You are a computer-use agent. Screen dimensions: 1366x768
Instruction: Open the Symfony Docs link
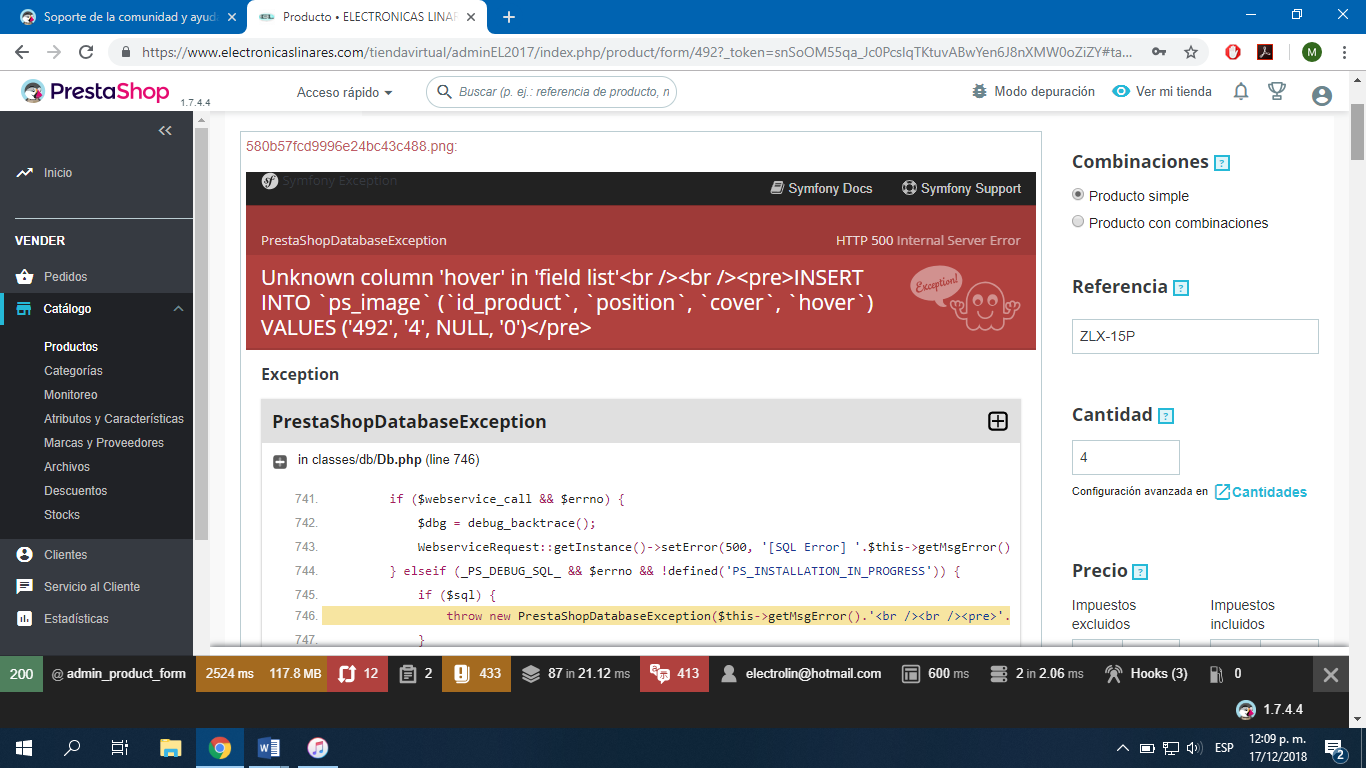coord(821,189)
